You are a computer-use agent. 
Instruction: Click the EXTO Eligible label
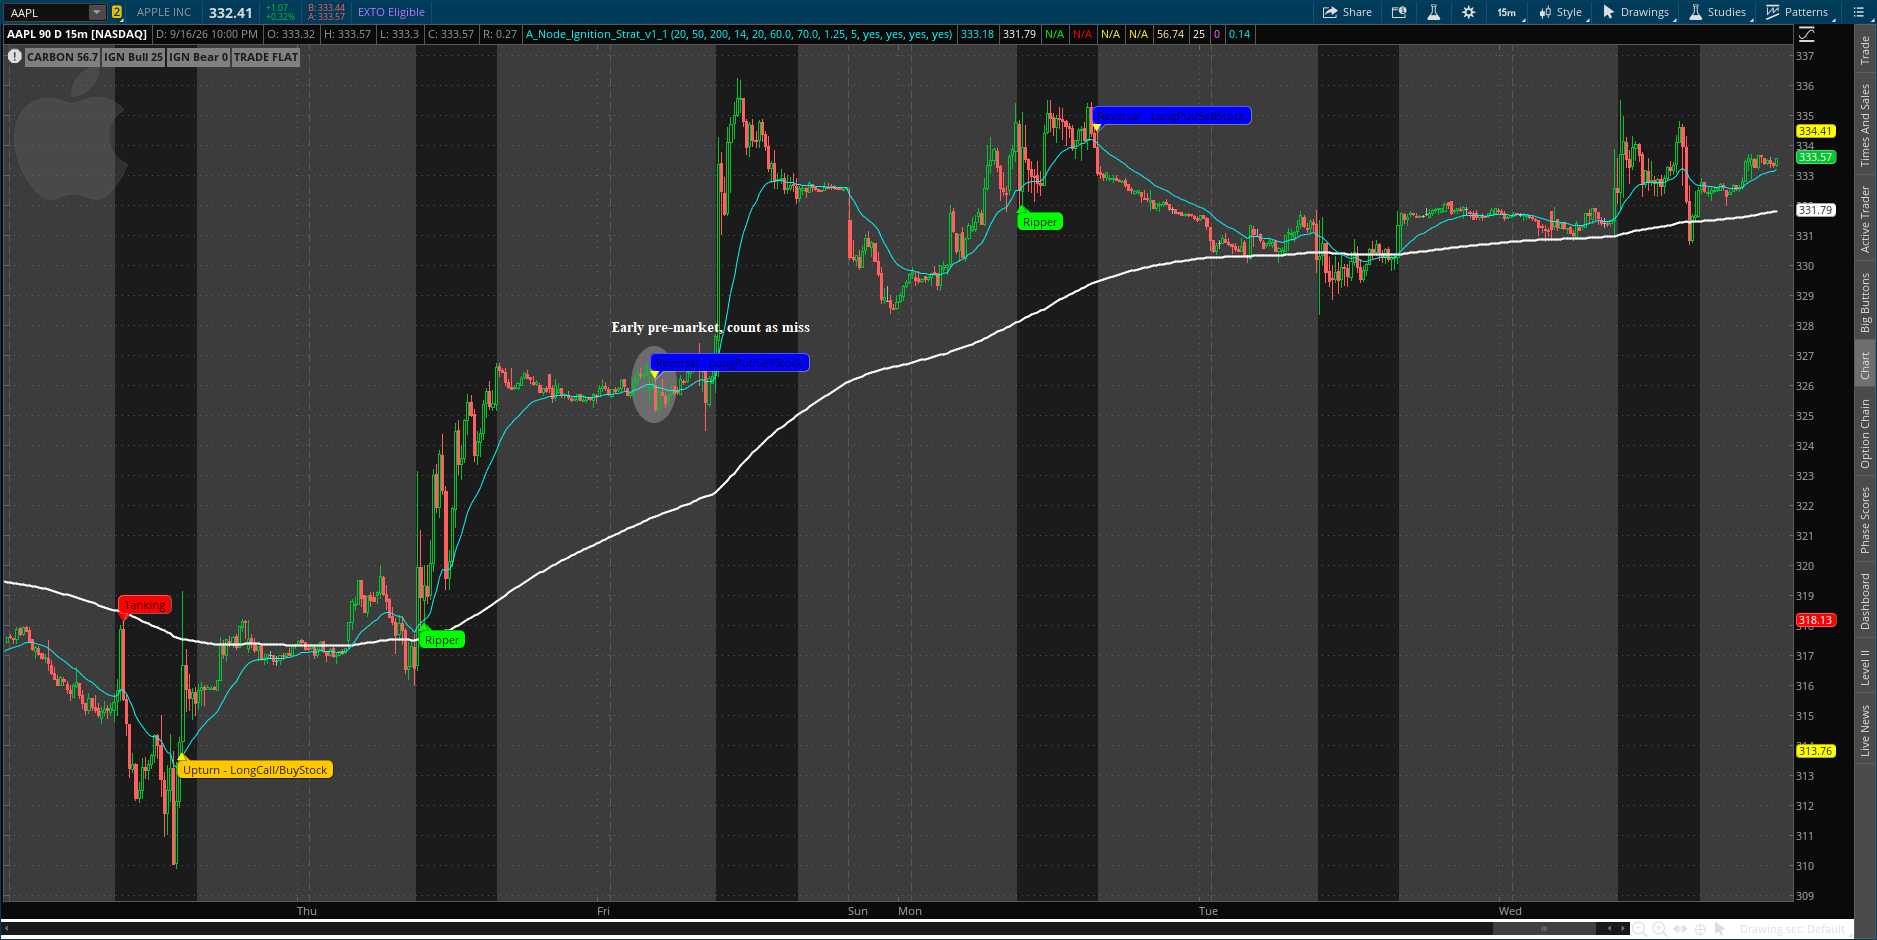click(391, 12)
